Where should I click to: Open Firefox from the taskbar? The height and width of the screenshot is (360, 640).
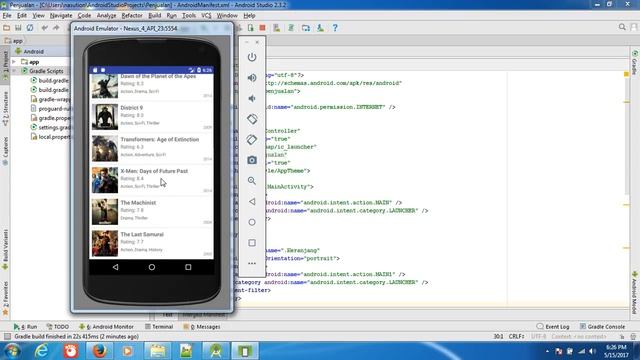[x=100, y=351]
